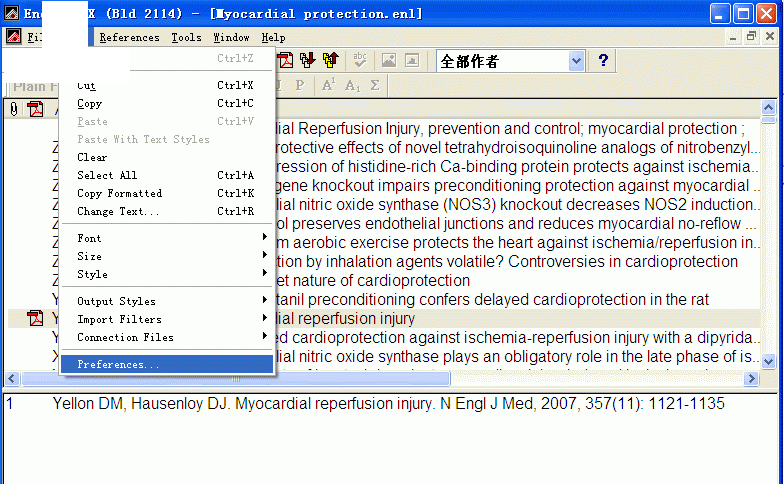Open the Tools menu

pyautogui.click(x=186, y=38)
